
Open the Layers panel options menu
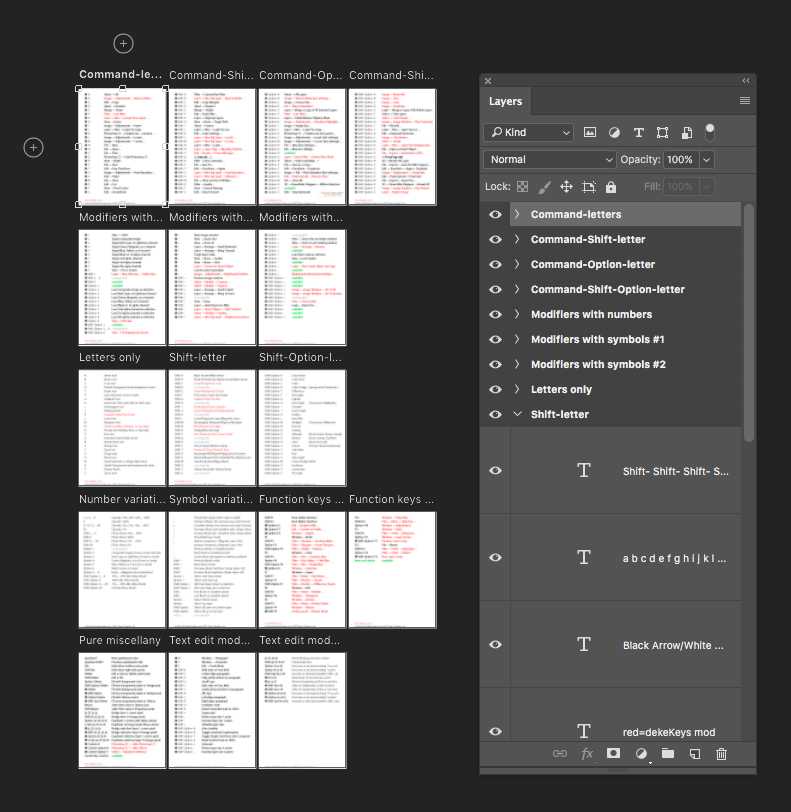(745, 101)
